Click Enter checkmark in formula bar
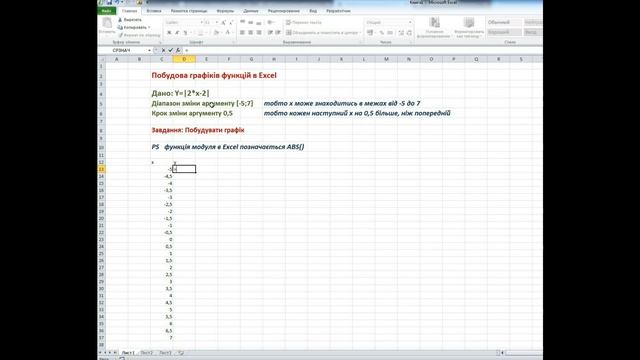 point(171,50)
